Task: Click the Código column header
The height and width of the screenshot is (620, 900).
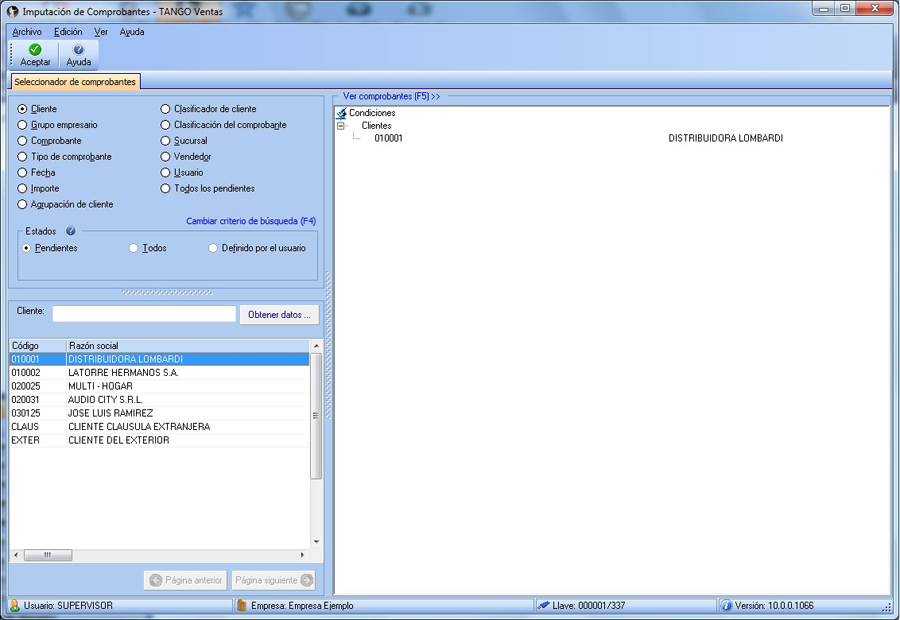Action: tap(38, 346)
